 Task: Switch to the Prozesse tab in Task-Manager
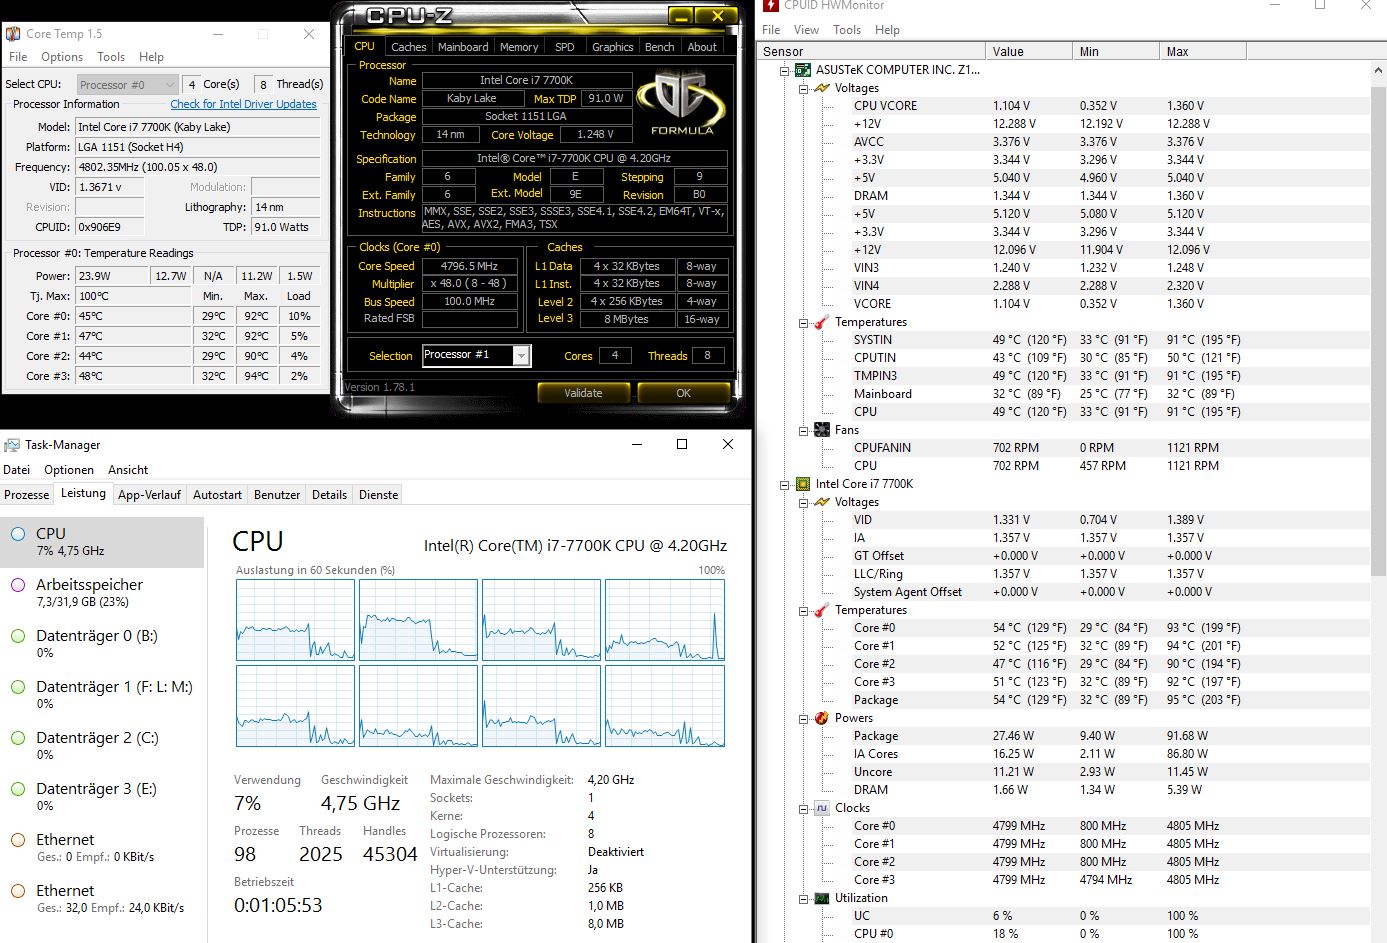27,495
